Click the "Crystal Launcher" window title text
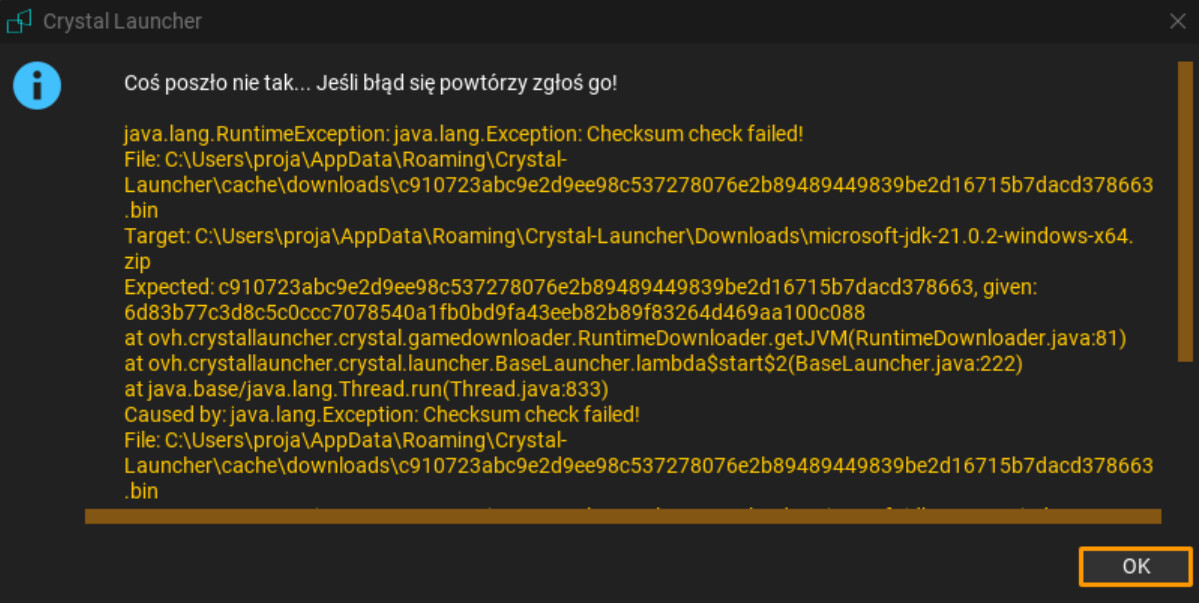The image size is (1199, 603). point(121,21)
